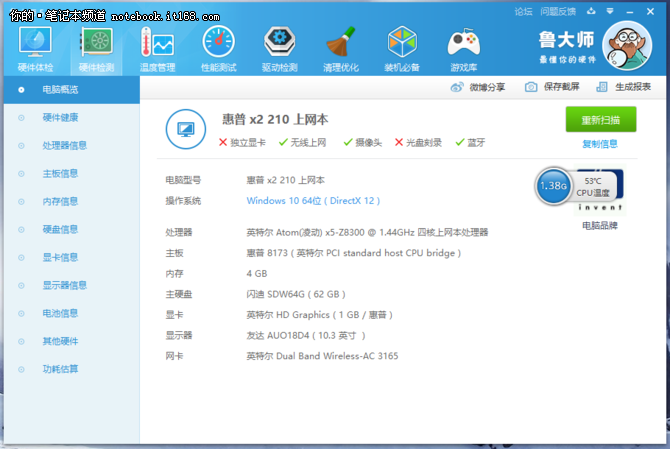The image size is (670, 449).
Task: Open 温度管理 temperature management
Action: coord(158,49)
